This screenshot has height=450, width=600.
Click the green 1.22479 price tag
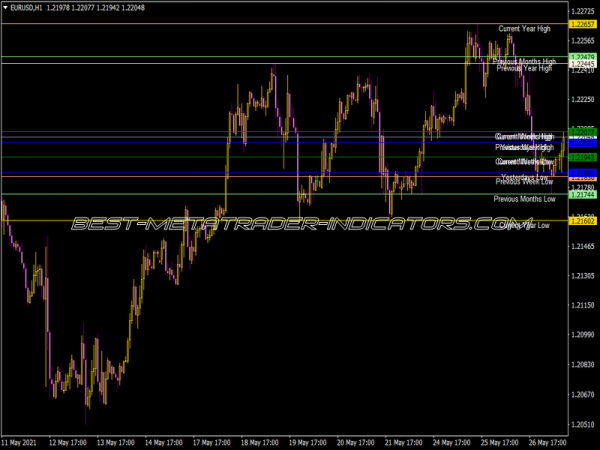click(581, 57)
